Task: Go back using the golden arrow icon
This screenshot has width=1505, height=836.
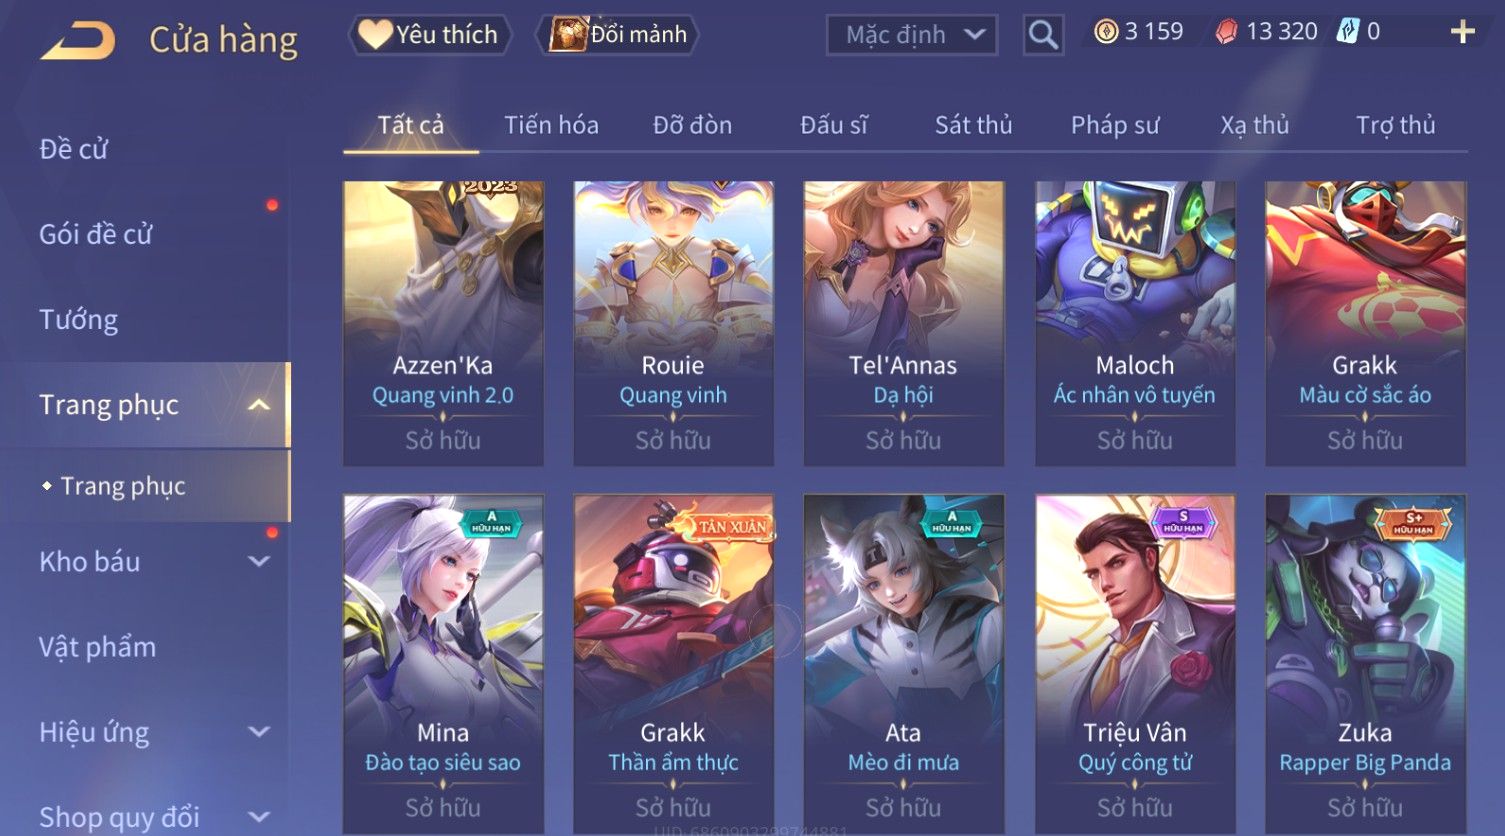Action: click(x=78, y=41)
